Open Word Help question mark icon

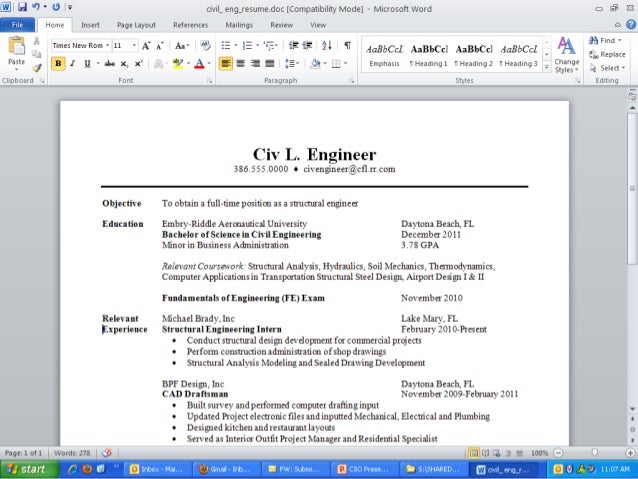coord(631,24)
